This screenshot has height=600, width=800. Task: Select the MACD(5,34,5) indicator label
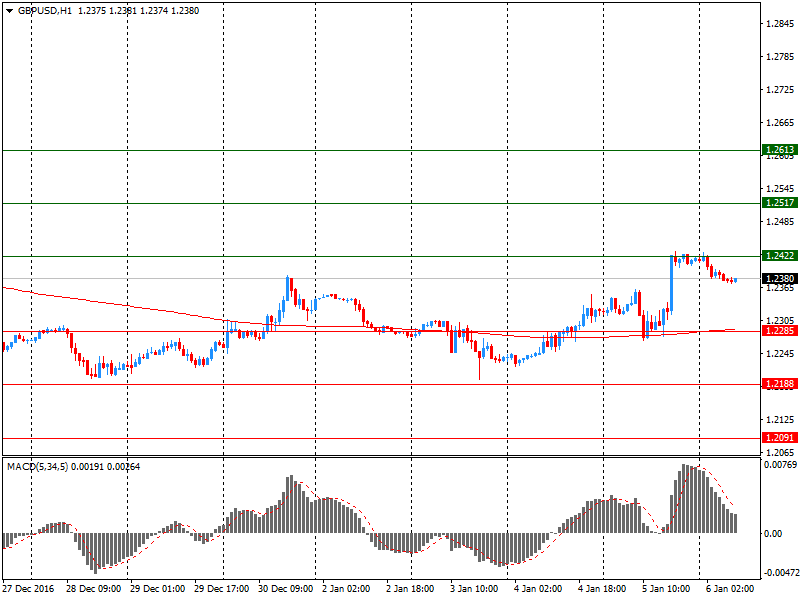point(38,466)
